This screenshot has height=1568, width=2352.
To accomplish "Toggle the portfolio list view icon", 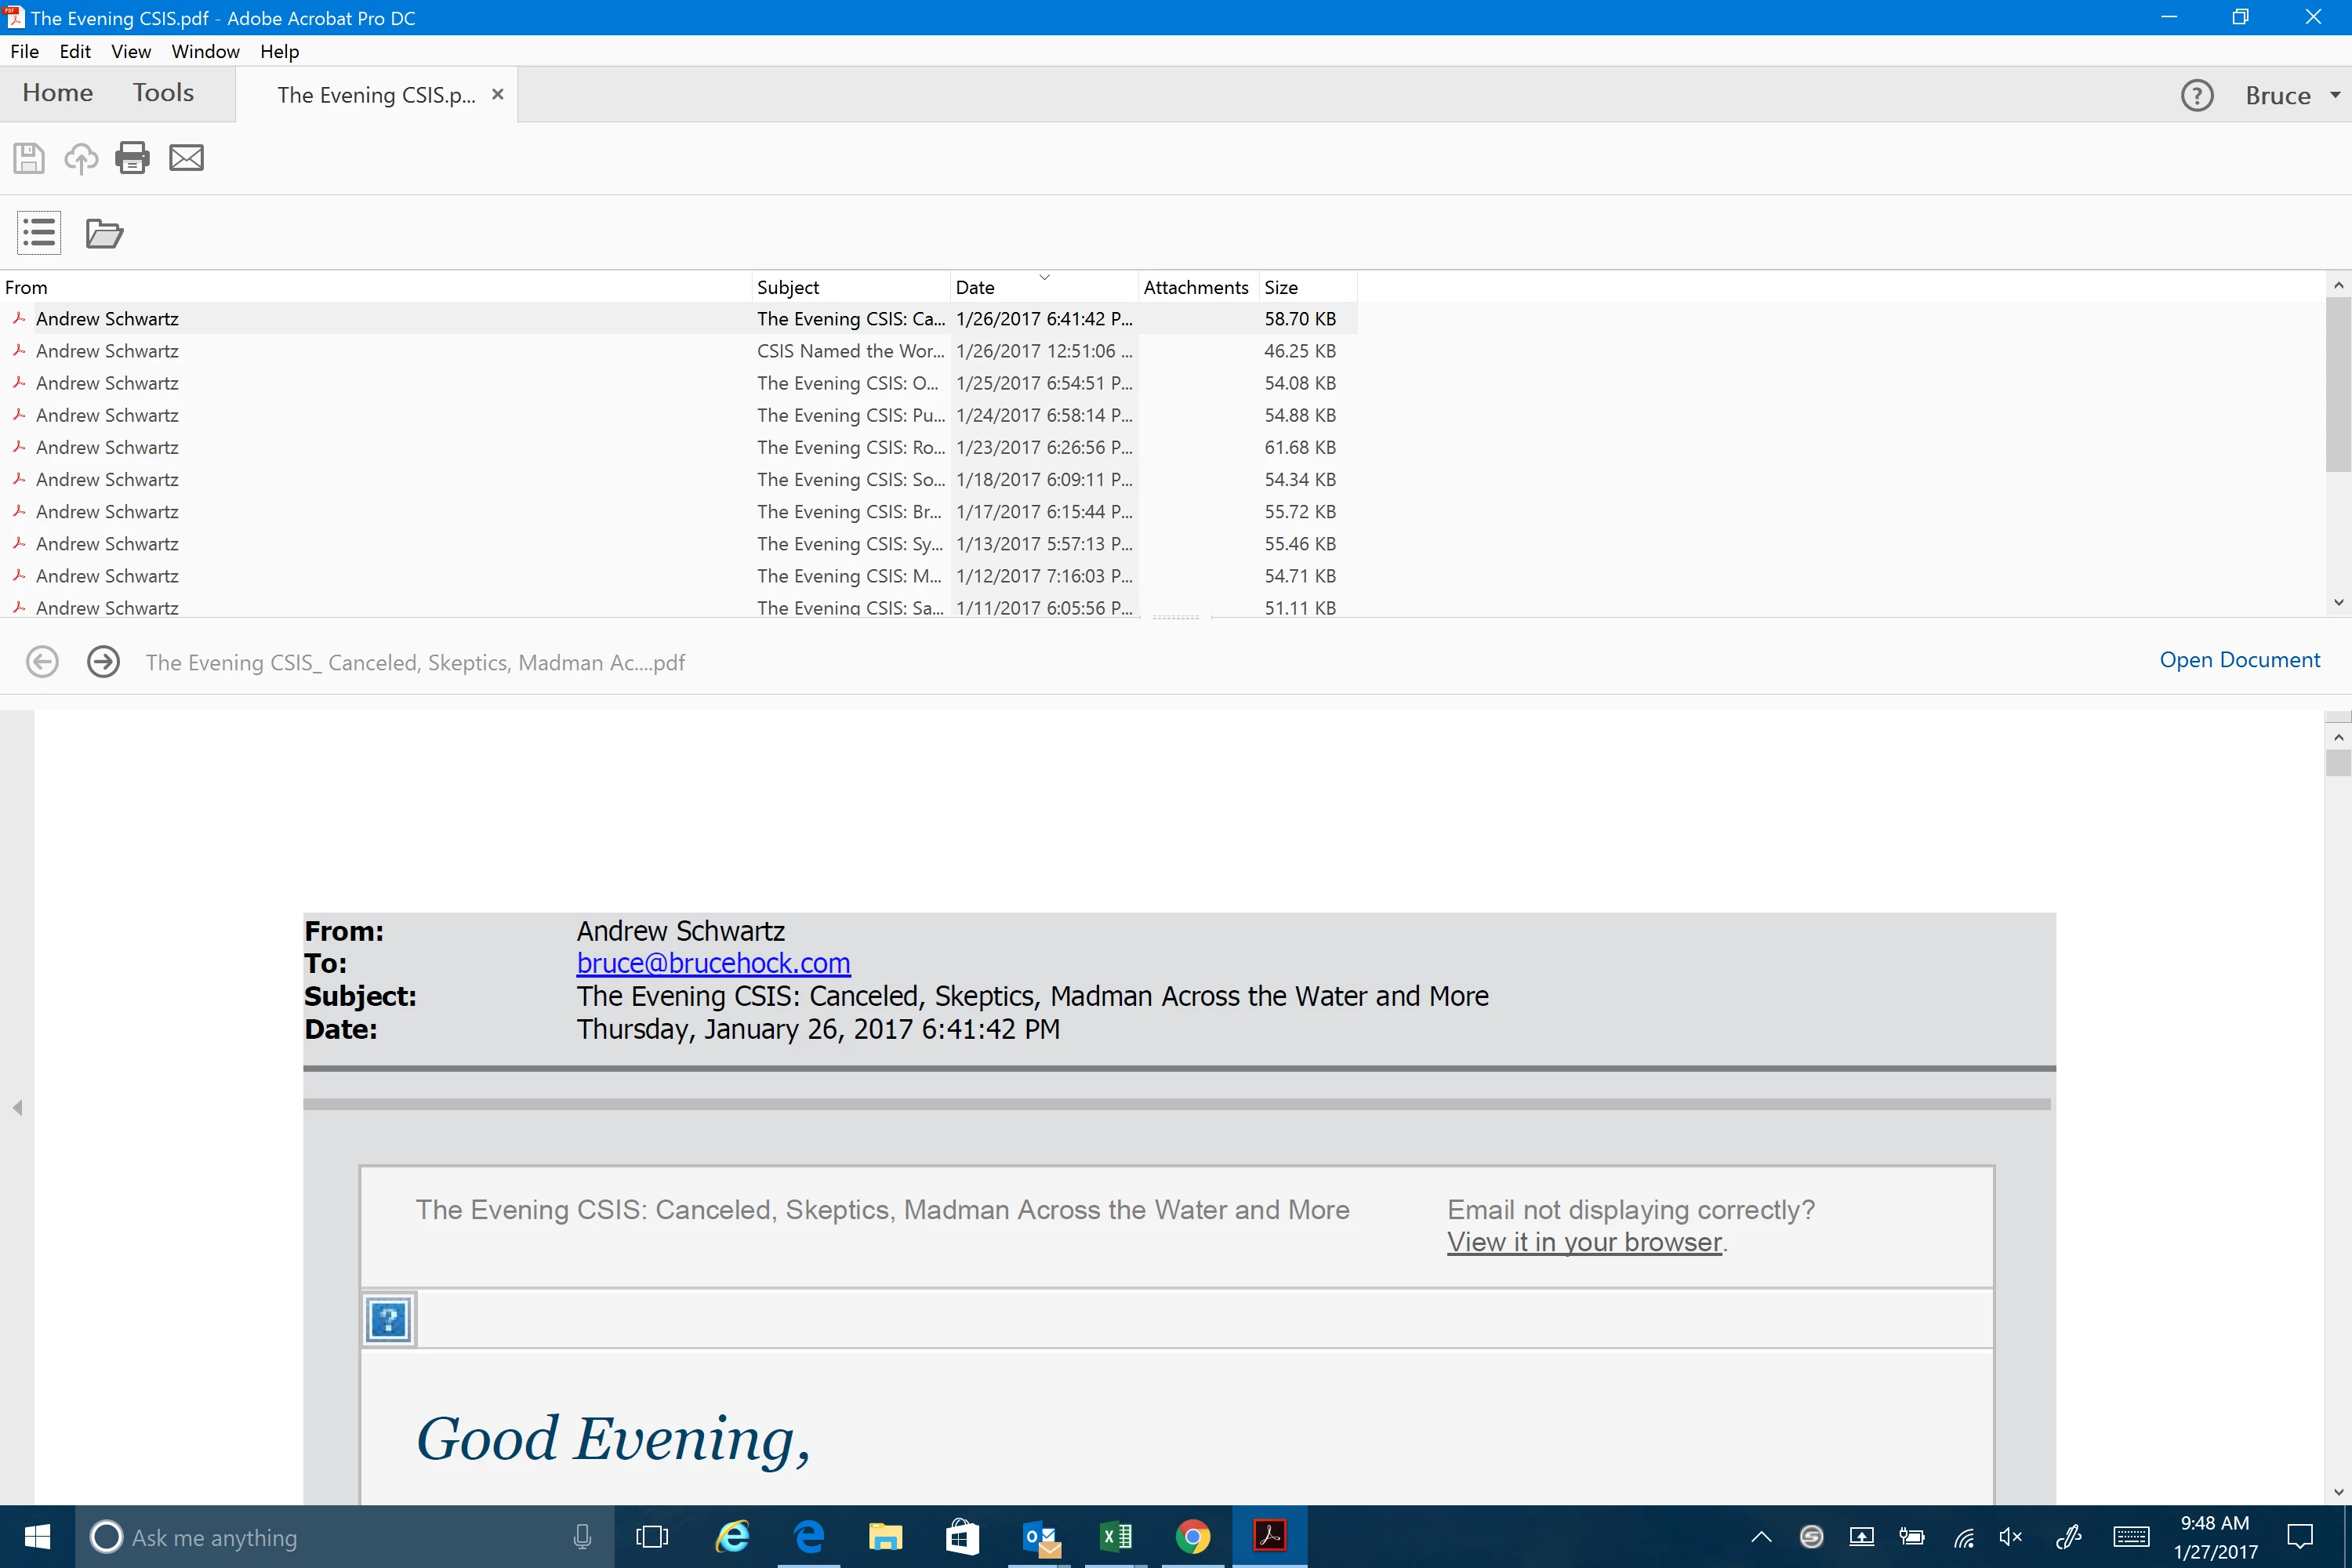I will pos(39,233).
